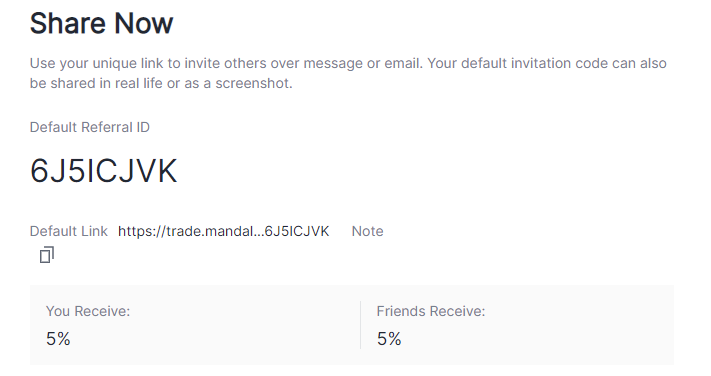Click the Note label beside link
711x376 pixels.
coord(367,231)
